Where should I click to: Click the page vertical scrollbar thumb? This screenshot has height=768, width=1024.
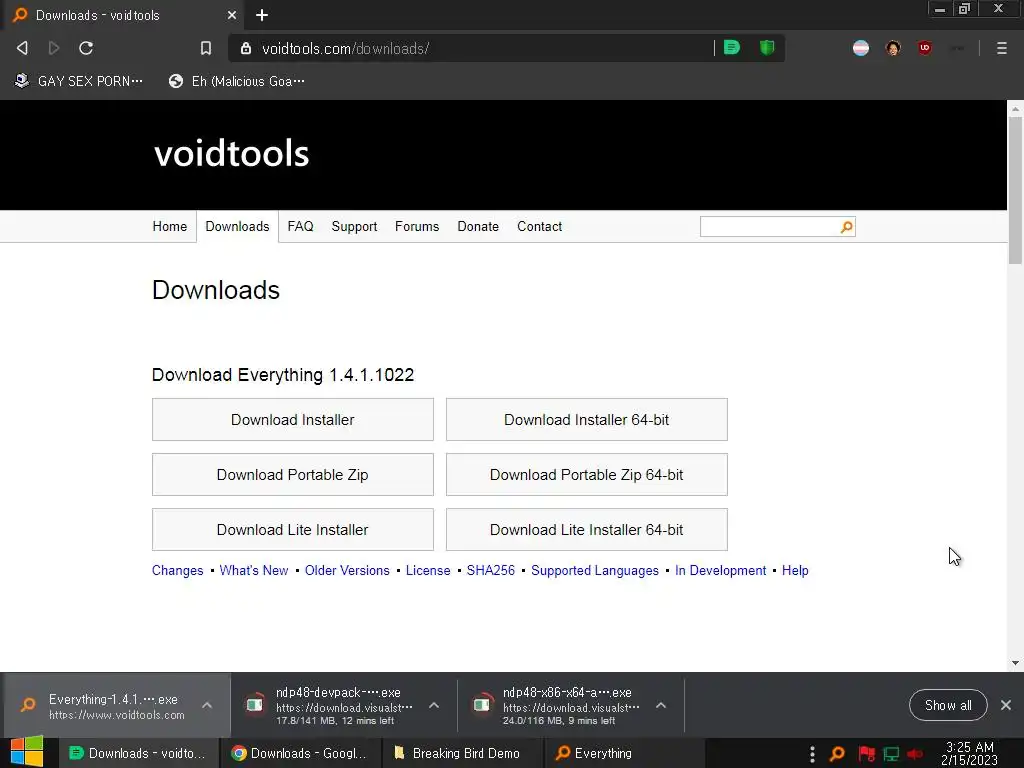coord(1015,191)
